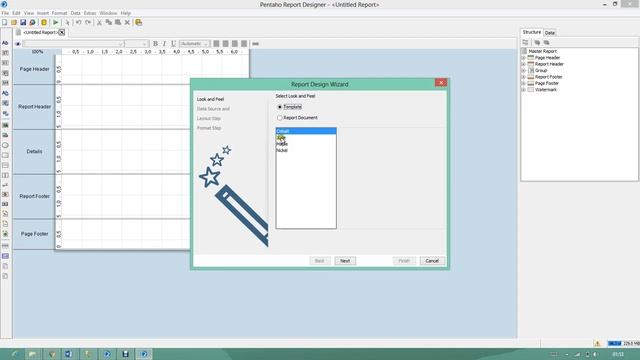
Task: Click the Cut scissors icon
Action: coord(99,22)
